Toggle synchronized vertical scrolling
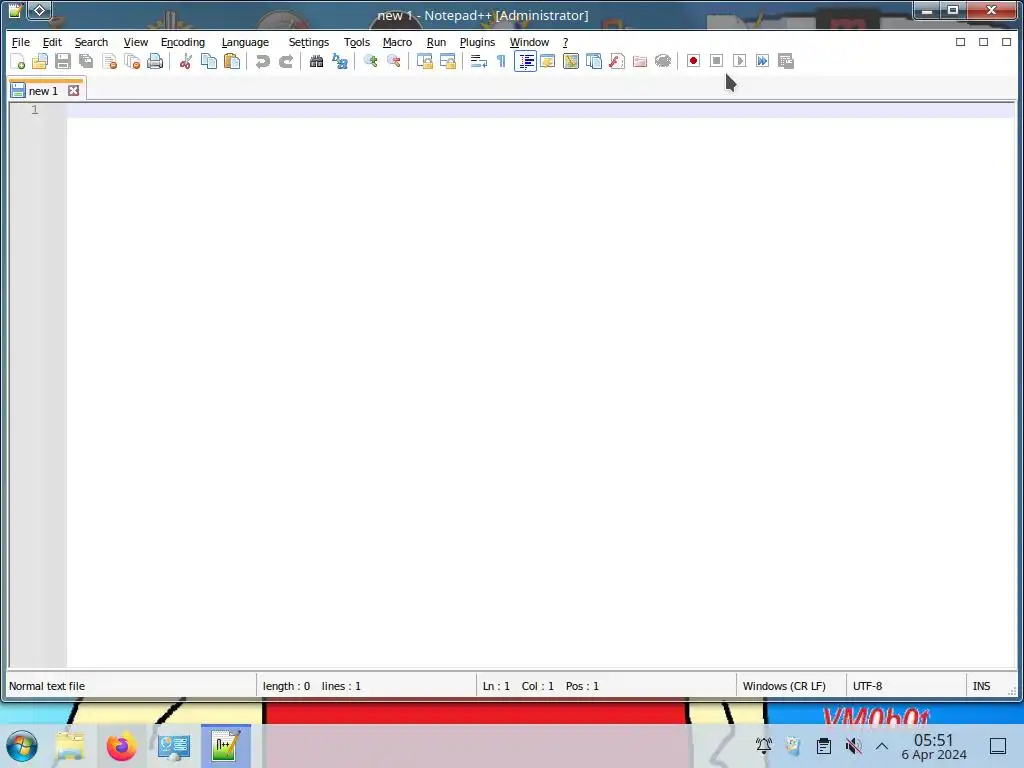The width and height of the screenshot is (1024, 768). tap(424, 61)
